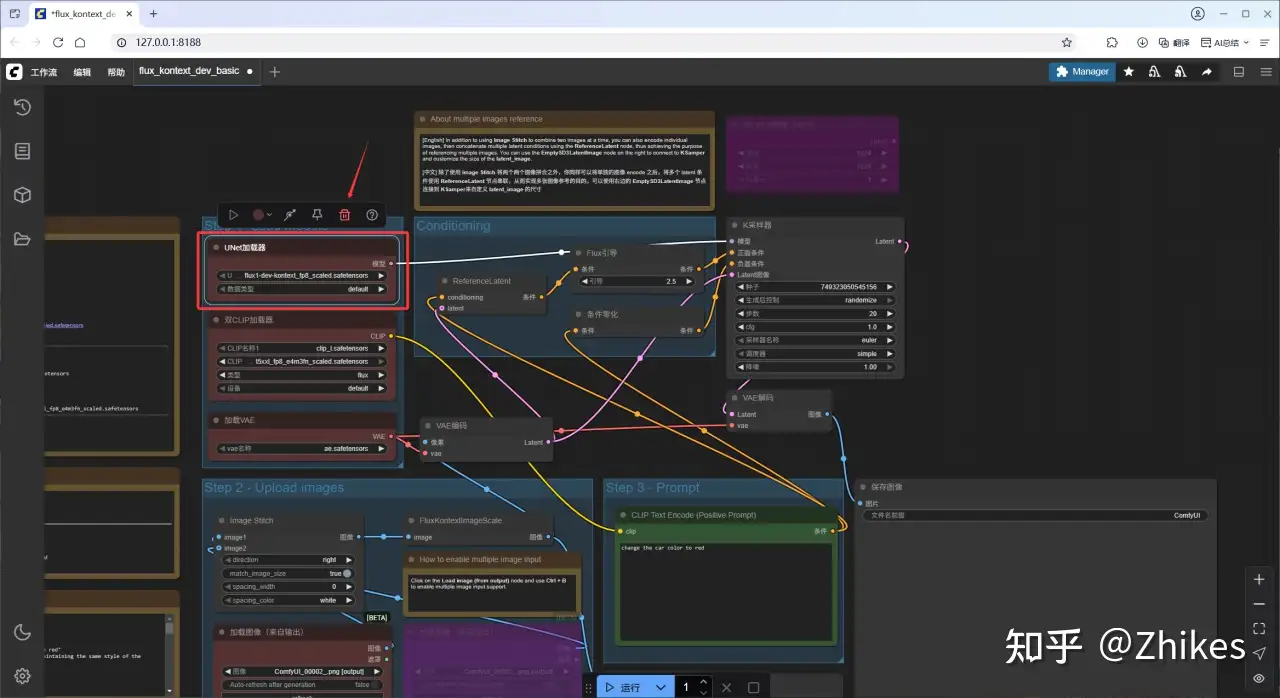This screenshot has width=1280, height=698.
Task: Open the 工作流 menu
Action: [44, 72]
